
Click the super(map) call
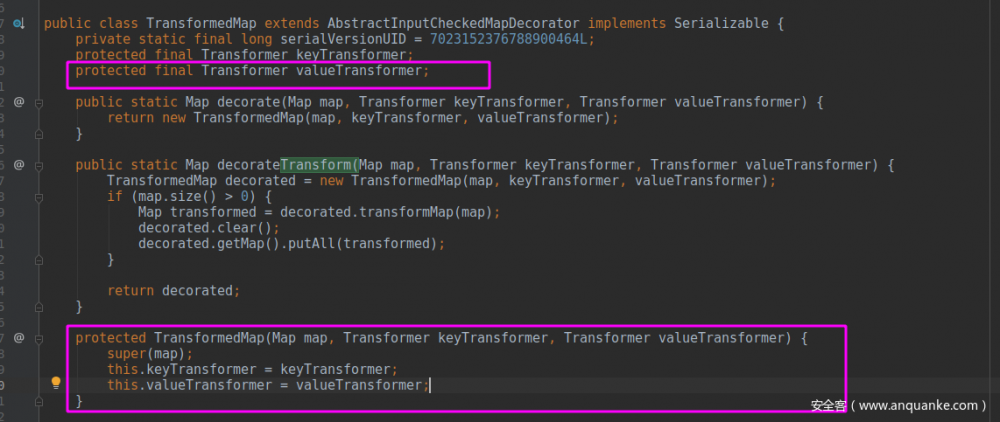coord(150,354)
